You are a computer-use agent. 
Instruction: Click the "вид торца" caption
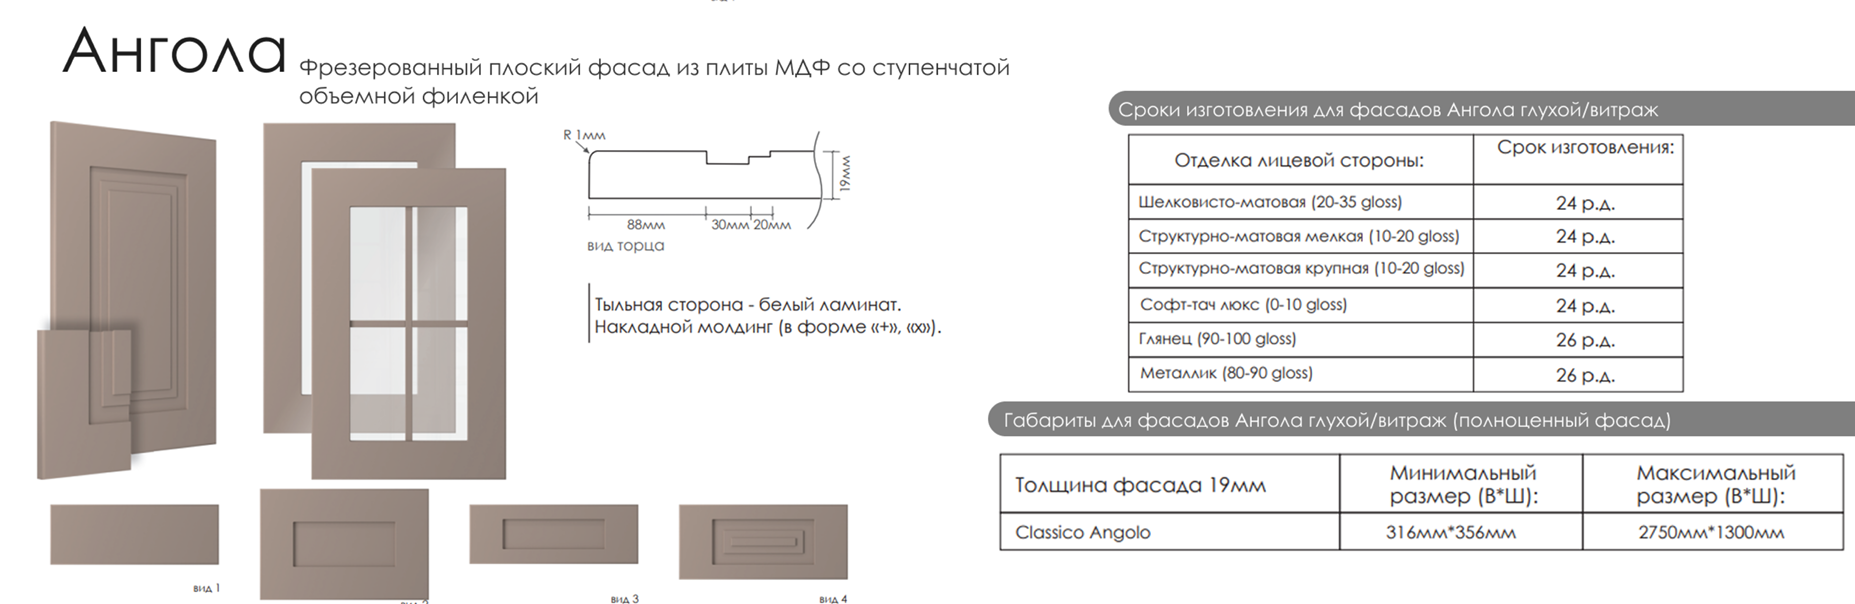(625, 245)
